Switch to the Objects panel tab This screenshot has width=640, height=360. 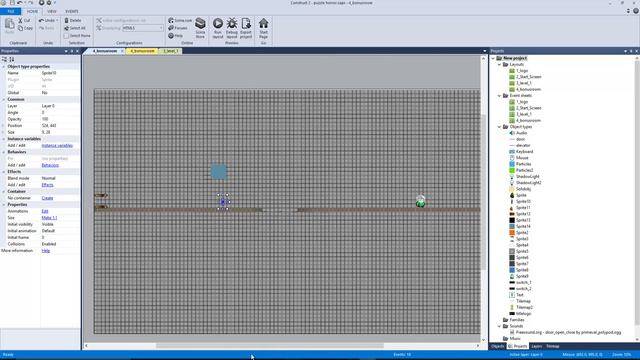click(498, 346)
